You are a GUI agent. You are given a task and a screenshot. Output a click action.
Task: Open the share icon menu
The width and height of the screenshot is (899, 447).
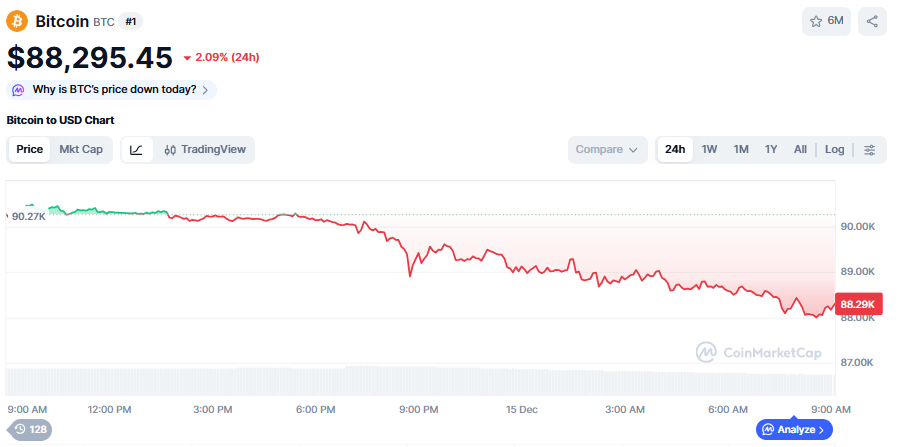[x=872, y=21]
